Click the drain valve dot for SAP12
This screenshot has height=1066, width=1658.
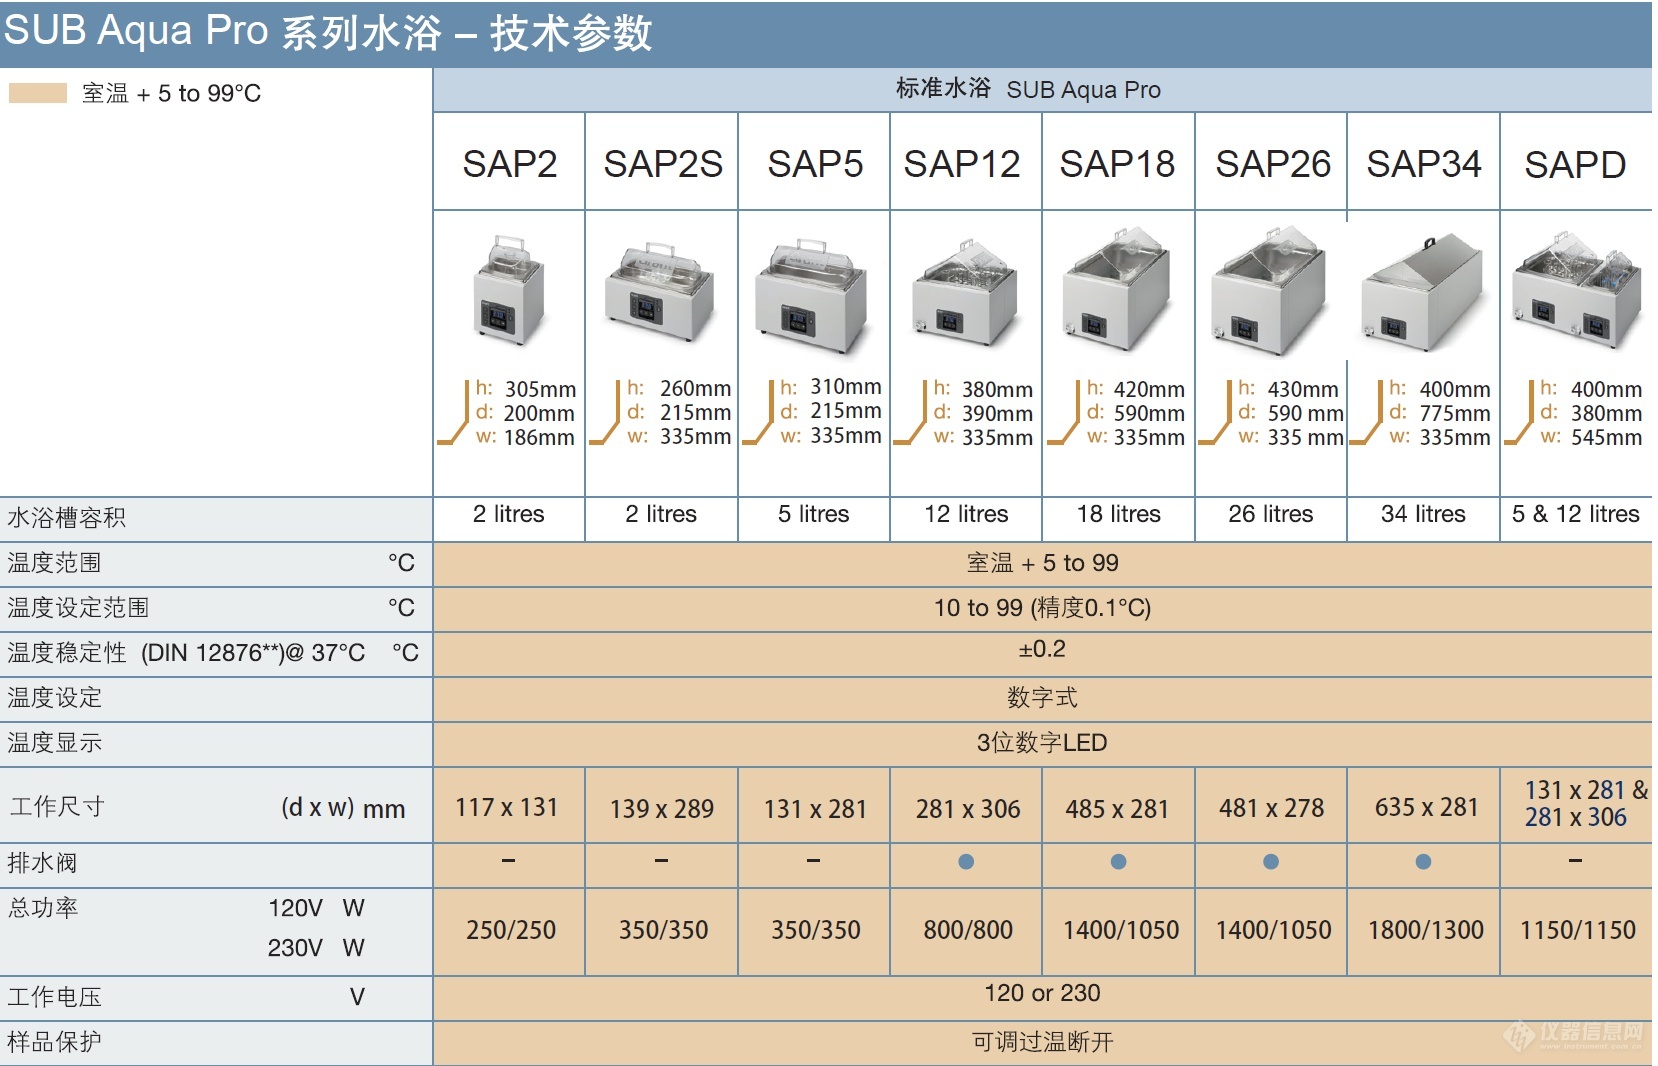966,861
